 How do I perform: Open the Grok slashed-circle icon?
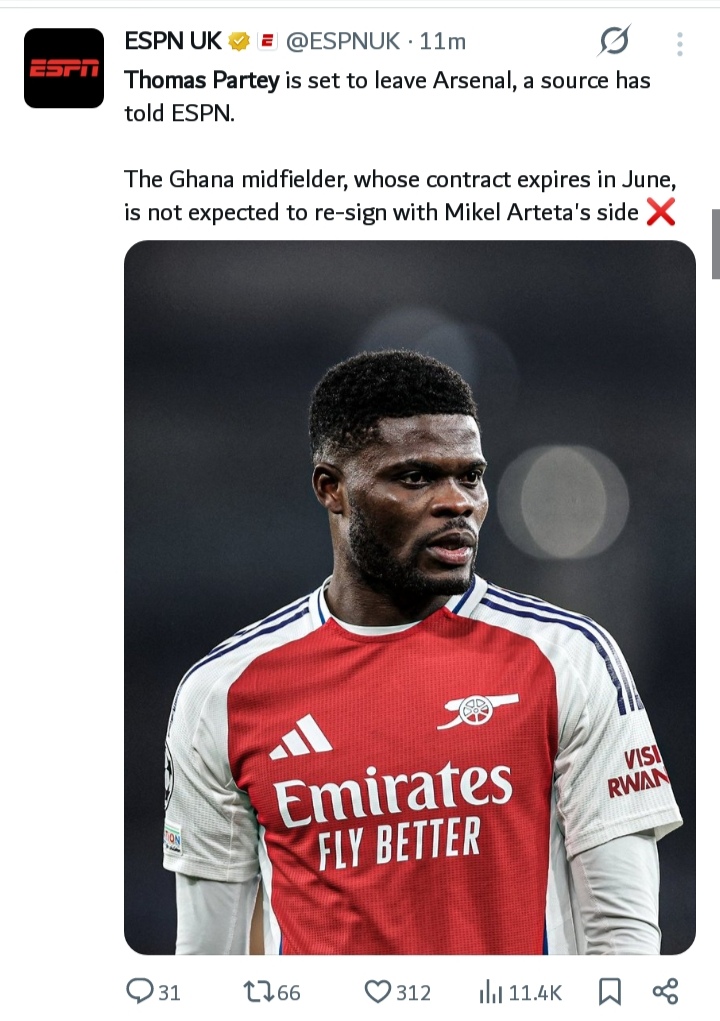(614, 42)
